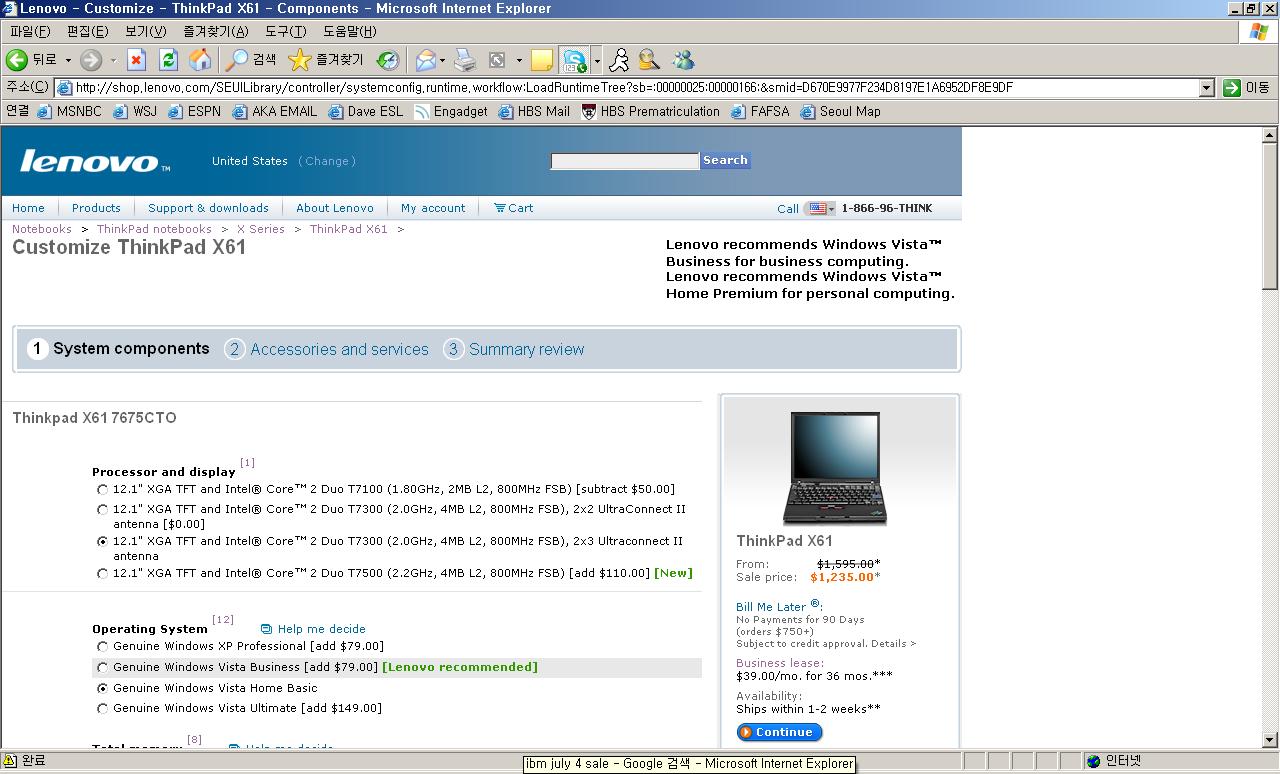Click the Research magnifier-over-book icon
Viewport: 1280px width, 774px height.
(650, 60)
